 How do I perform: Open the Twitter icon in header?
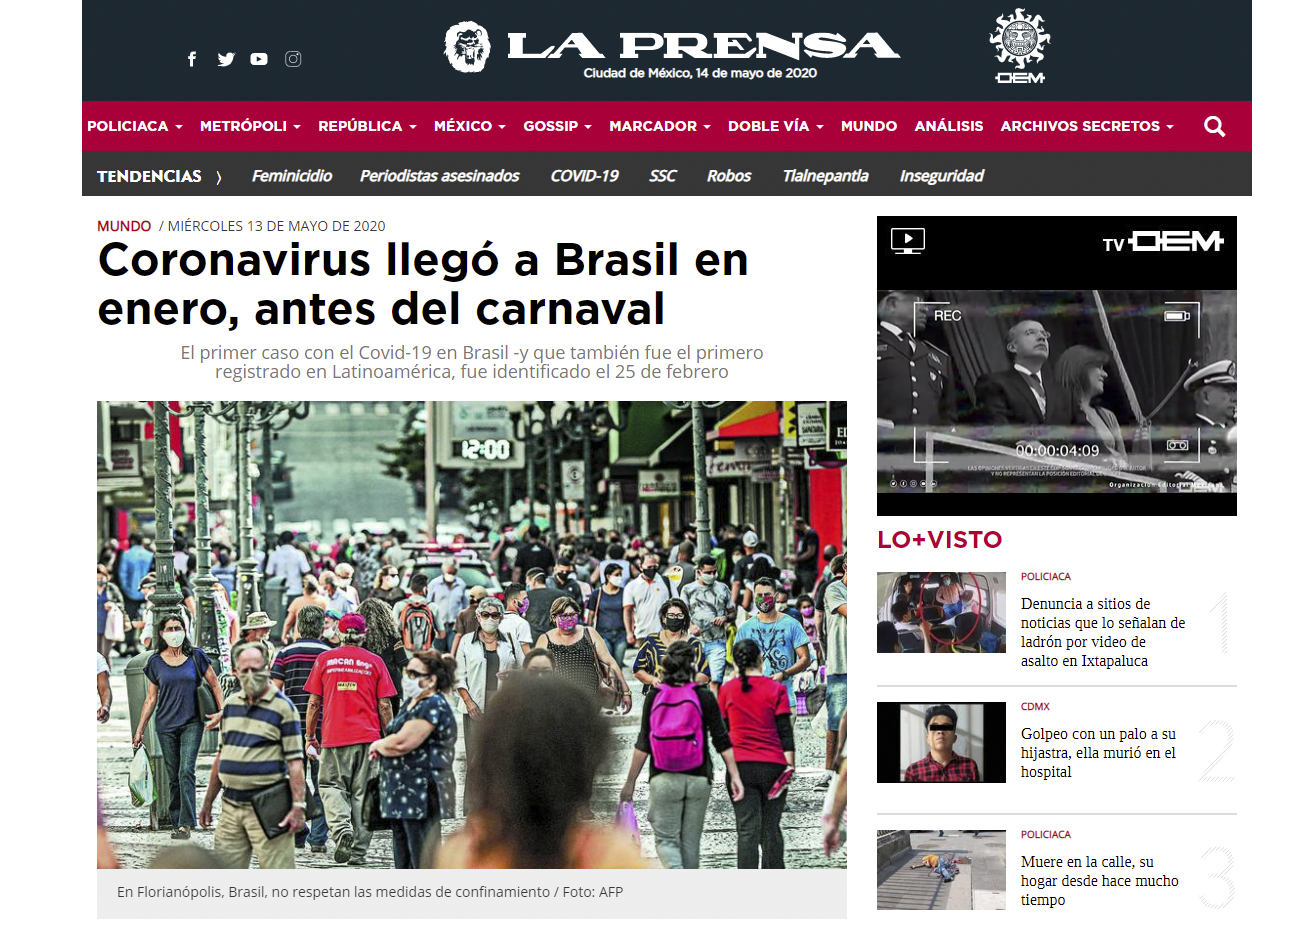click(x=226, y=59)
